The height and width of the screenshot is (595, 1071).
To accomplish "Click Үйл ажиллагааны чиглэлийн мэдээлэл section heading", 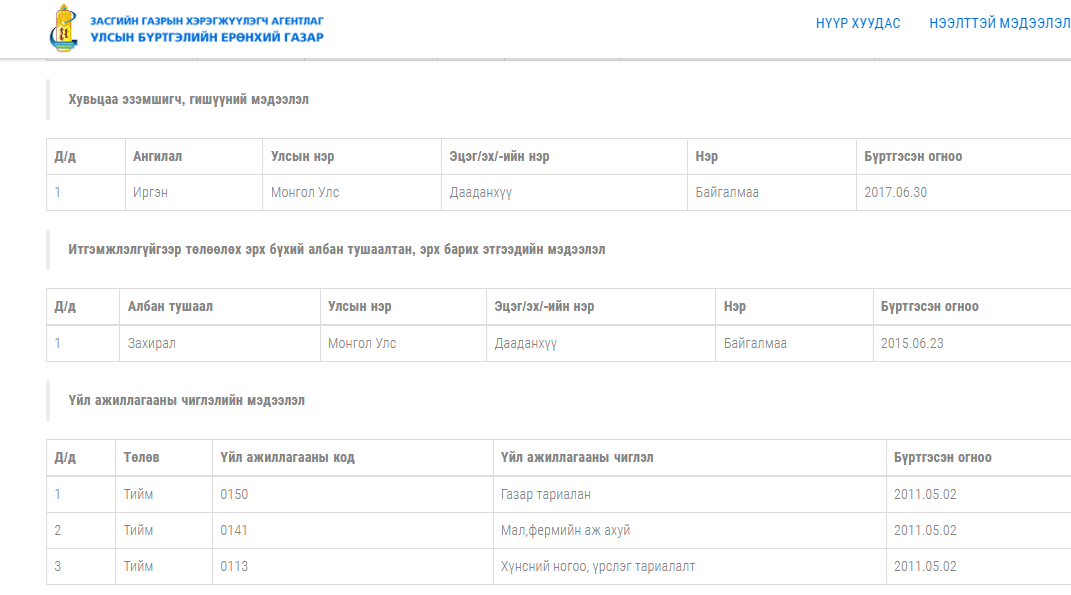I will pos(186,401).
